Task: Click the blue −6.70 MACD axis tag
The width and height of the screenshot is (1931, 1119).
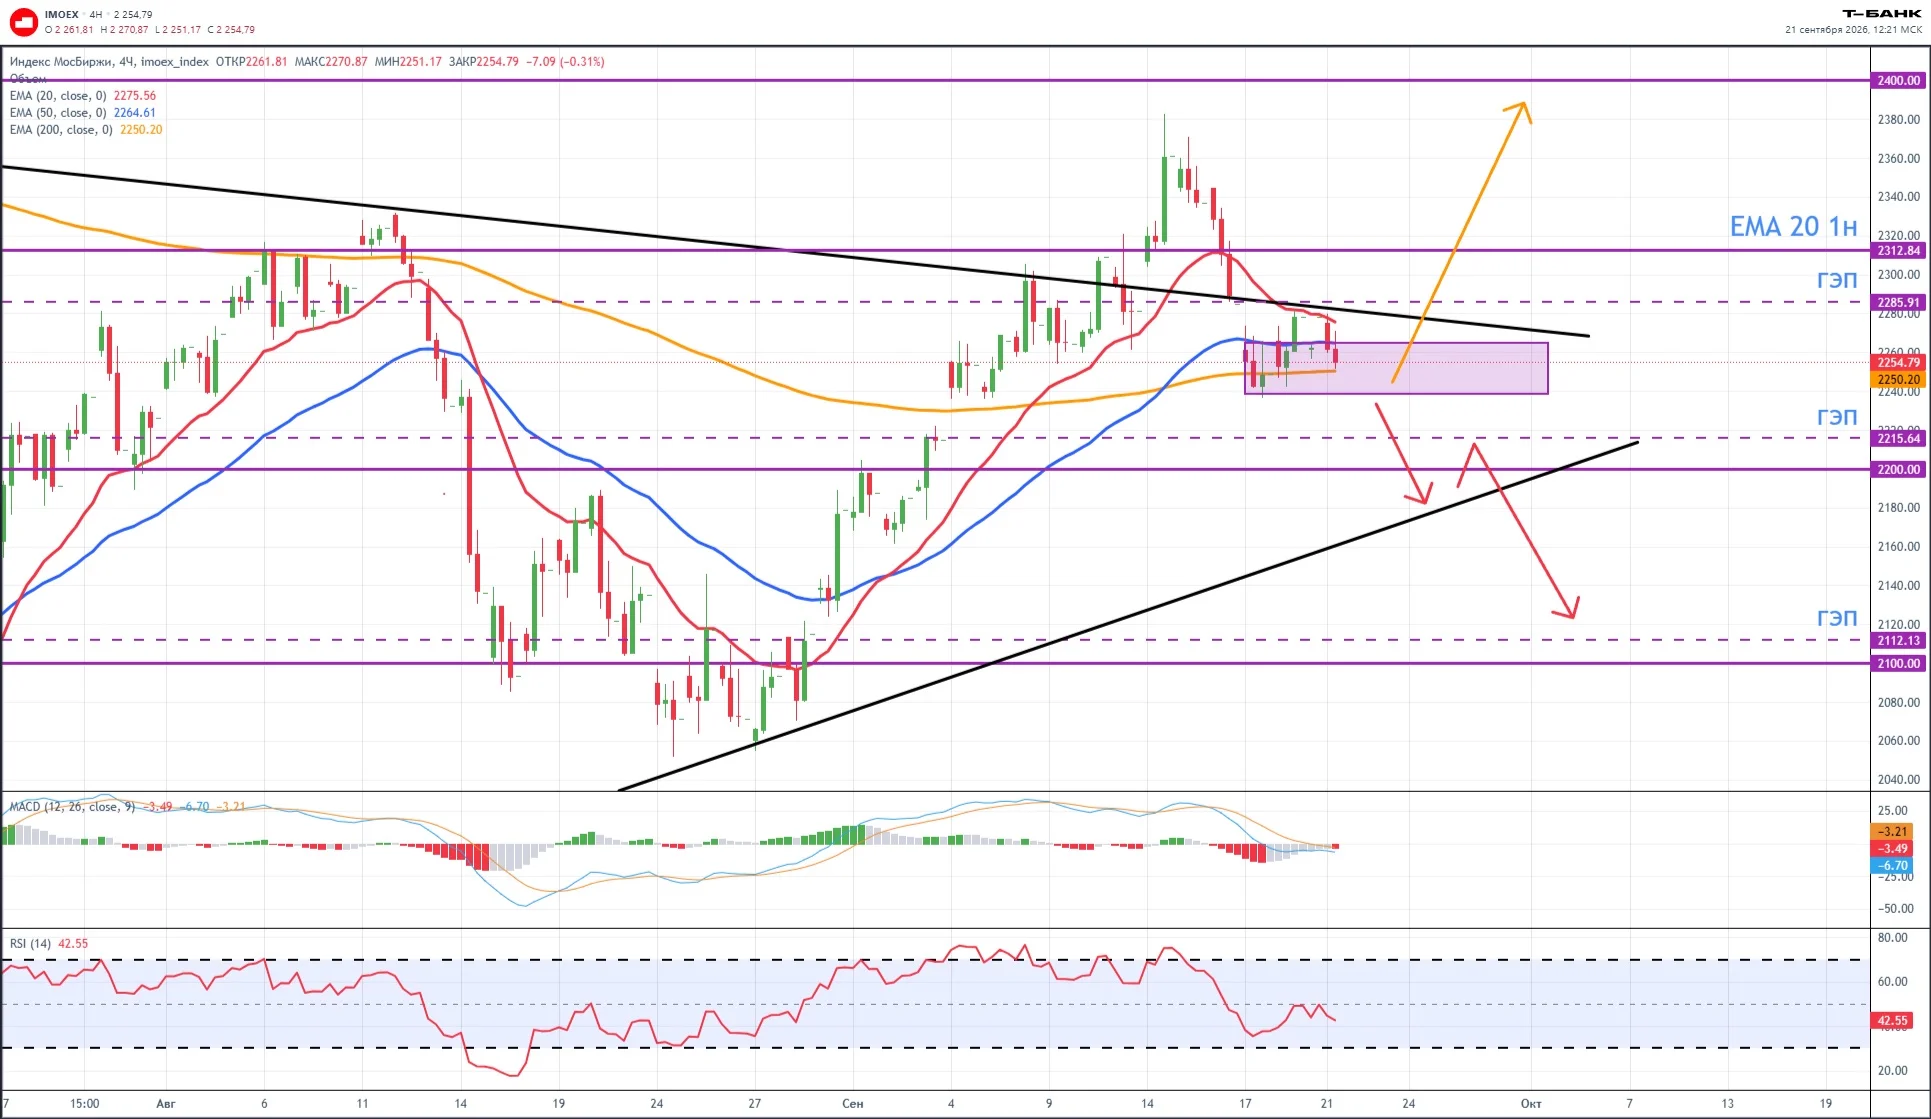Action: click(1891, 865)
